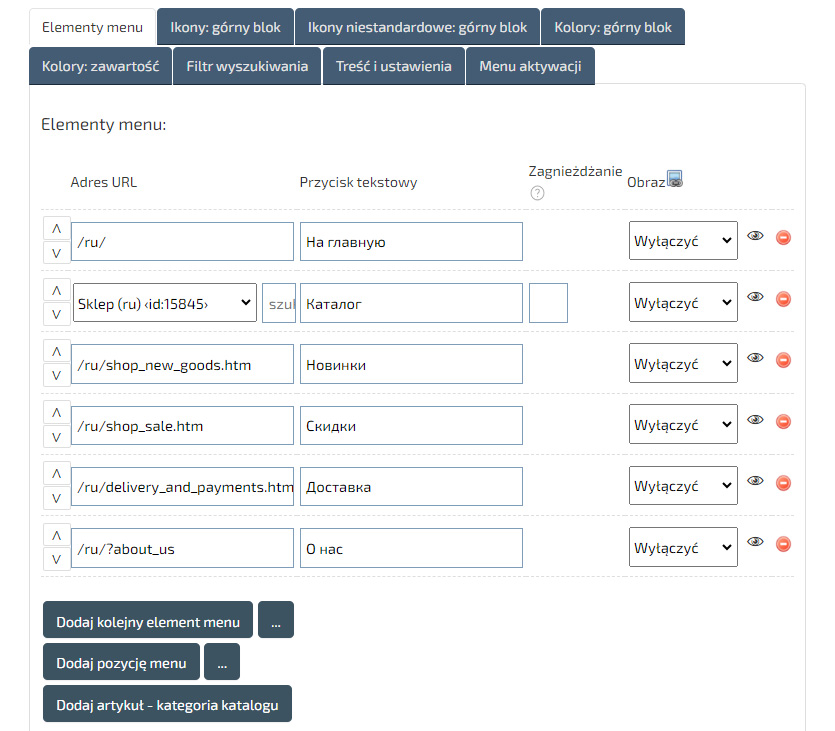Delete the На главную menu row
Viewport: 835px width, 731px height.
[783, 237]
